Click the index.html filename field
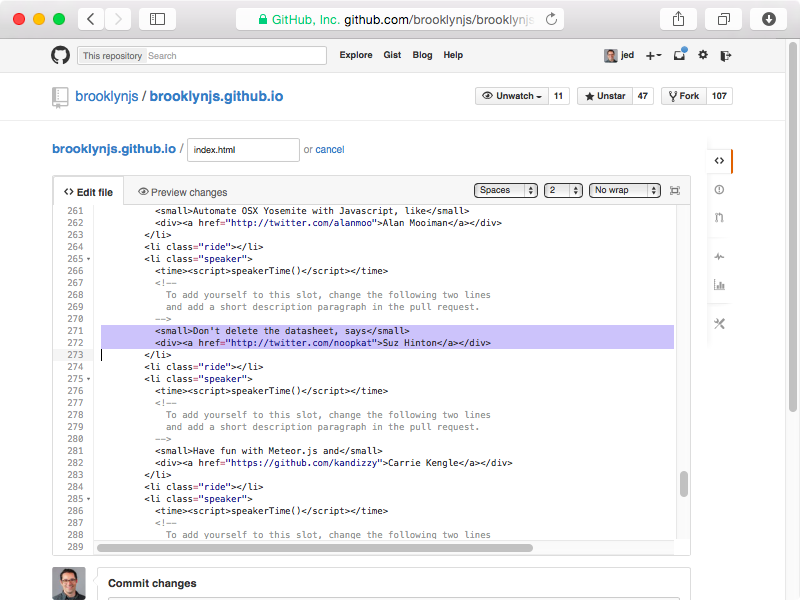Image resolution: width=800 pixels, height=600 pixels. click(x=243, y=150)
